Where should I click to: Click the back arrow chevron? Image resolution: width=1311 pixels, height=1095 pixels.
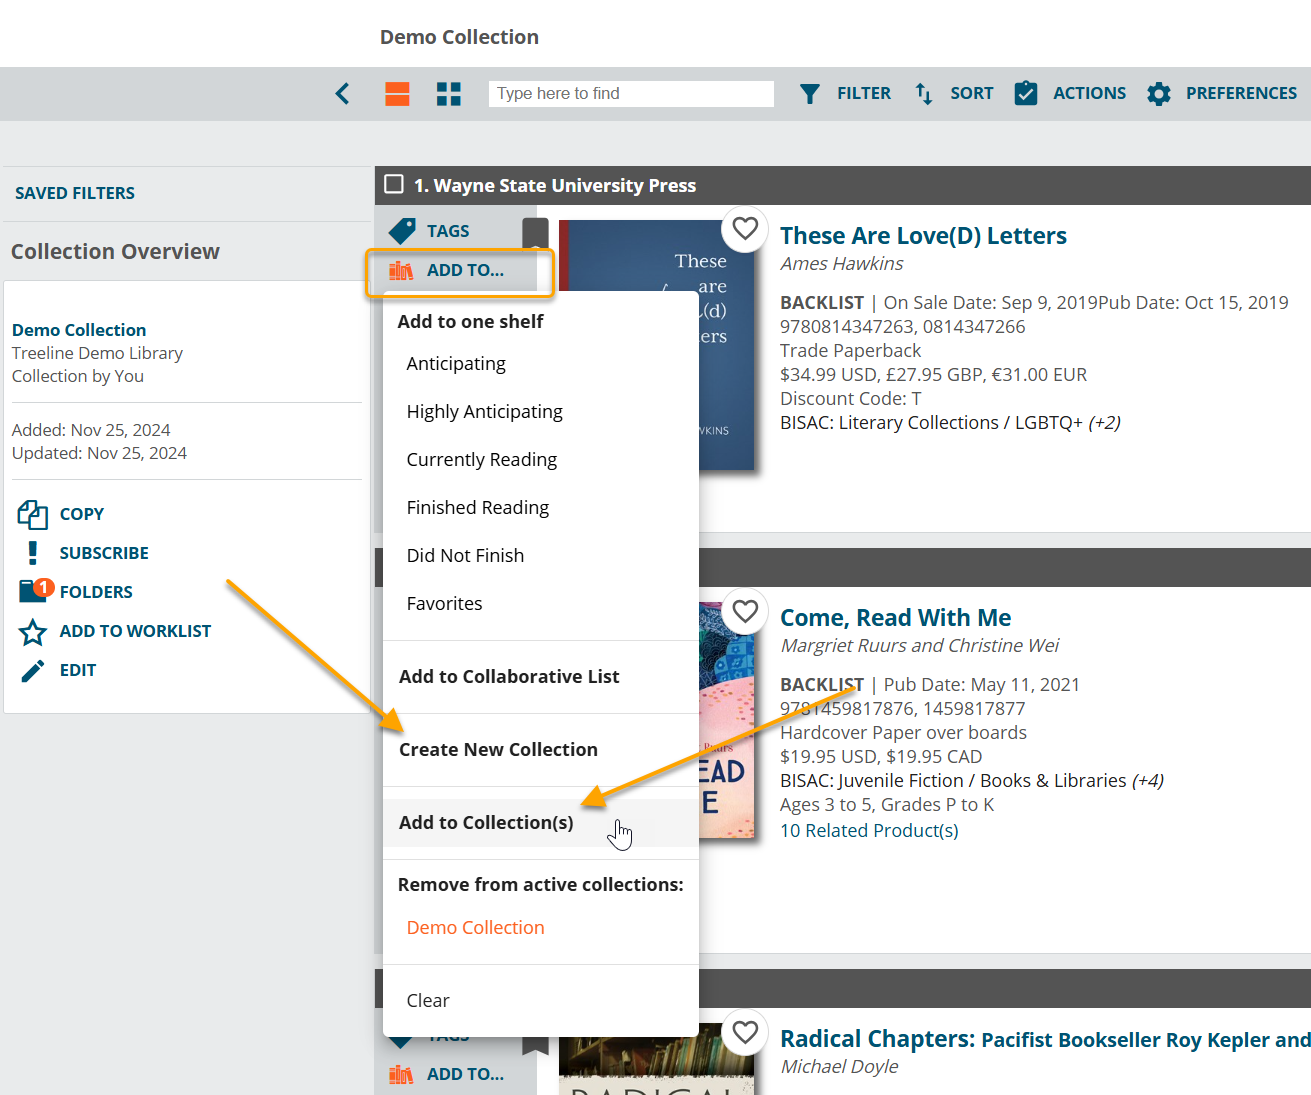pyautogui.click(x=342, y=94)
